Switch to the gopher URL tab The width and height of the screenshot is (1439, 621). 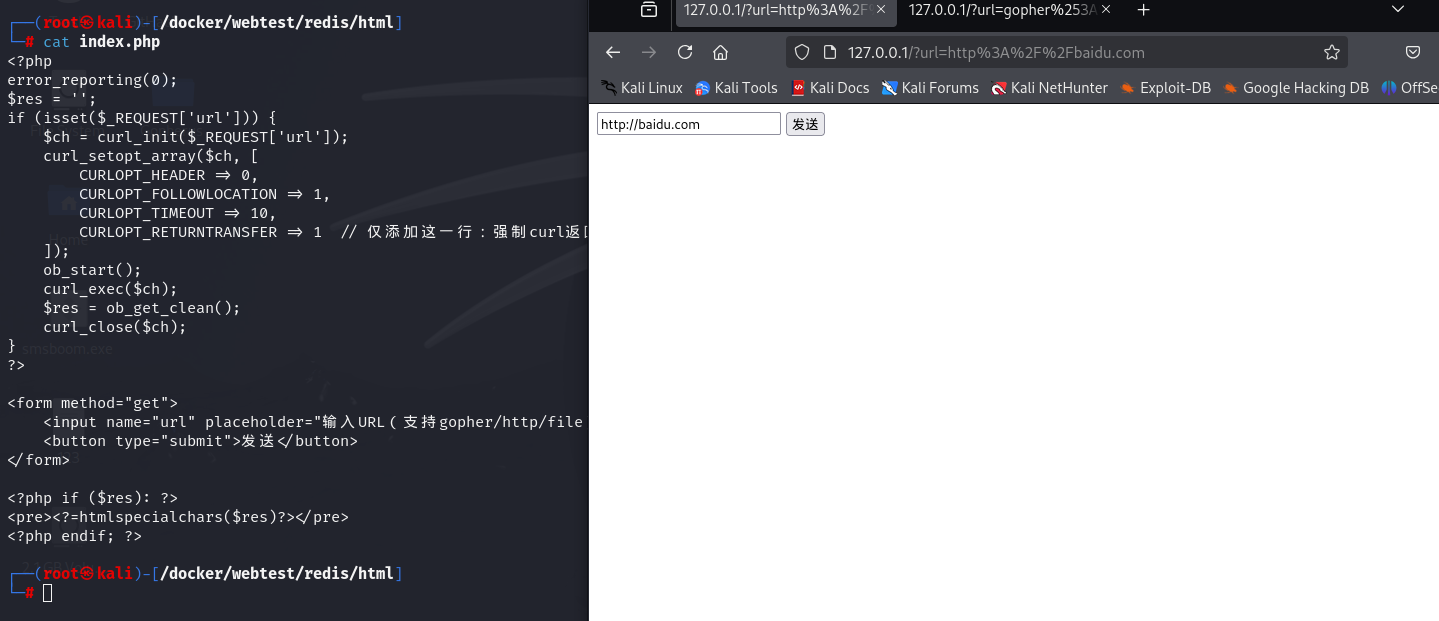(x=1000, y=10)
